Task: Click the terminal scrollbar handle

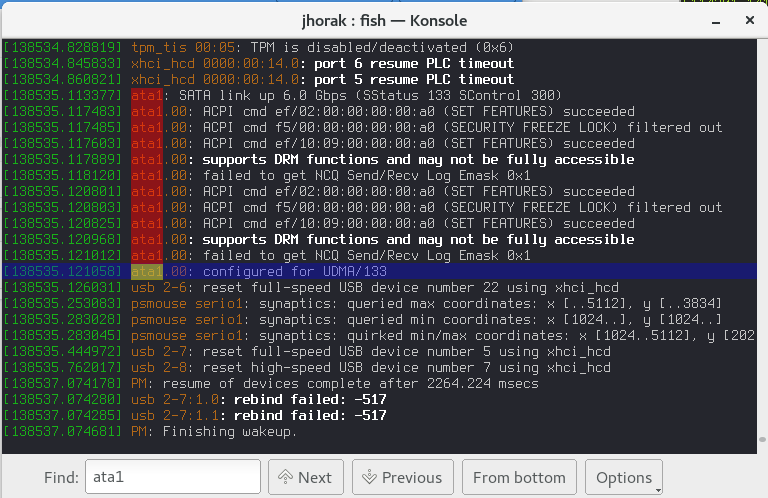Action: [x=762, y=440]
